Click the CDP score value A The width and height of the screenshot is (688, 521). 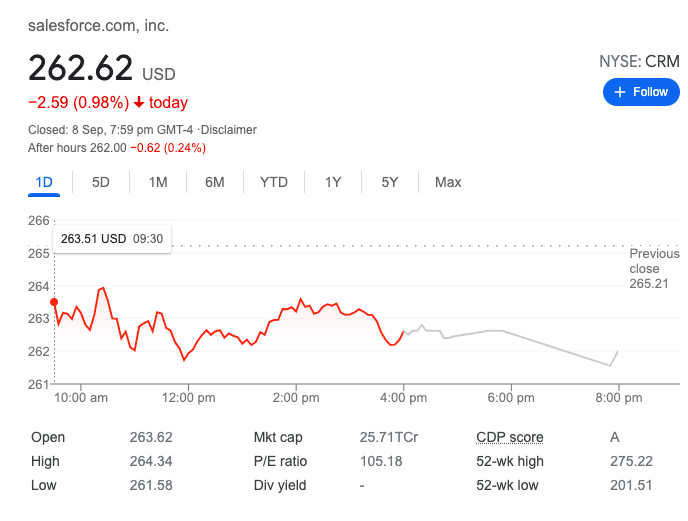click(x=615, y=437)
